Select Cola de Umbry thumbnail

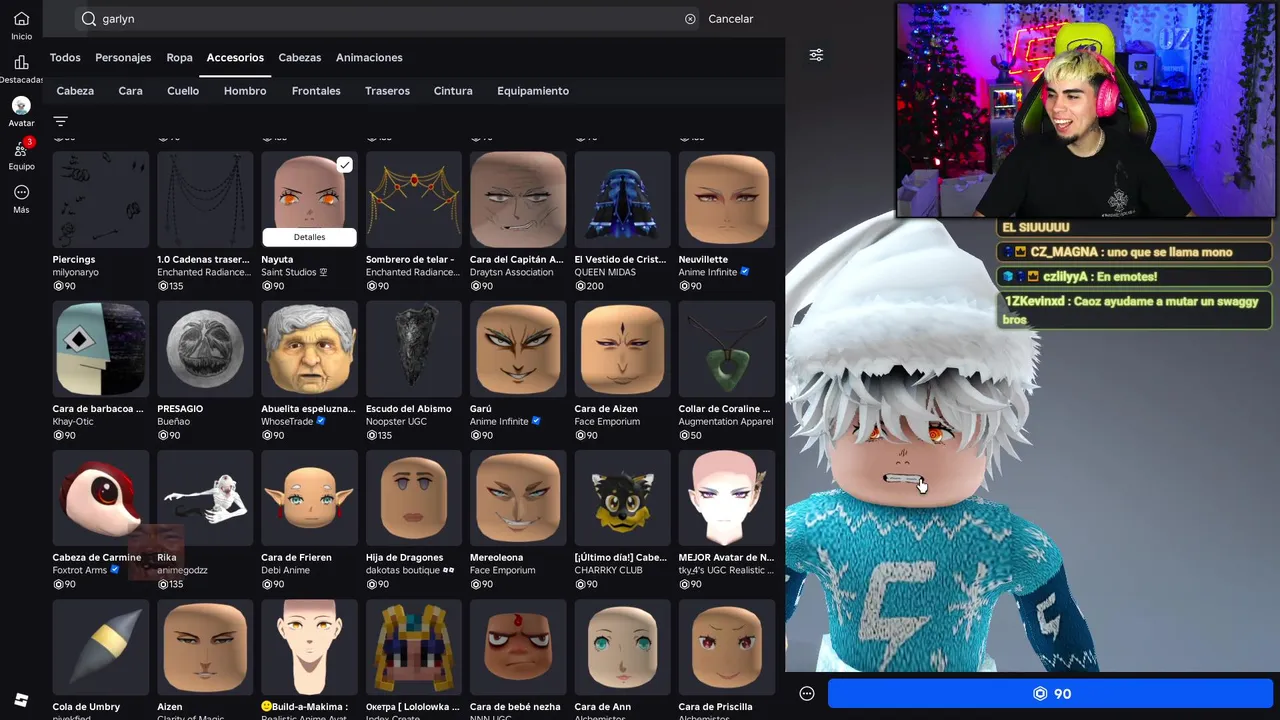pyautogui.click(x=101, y=647)
